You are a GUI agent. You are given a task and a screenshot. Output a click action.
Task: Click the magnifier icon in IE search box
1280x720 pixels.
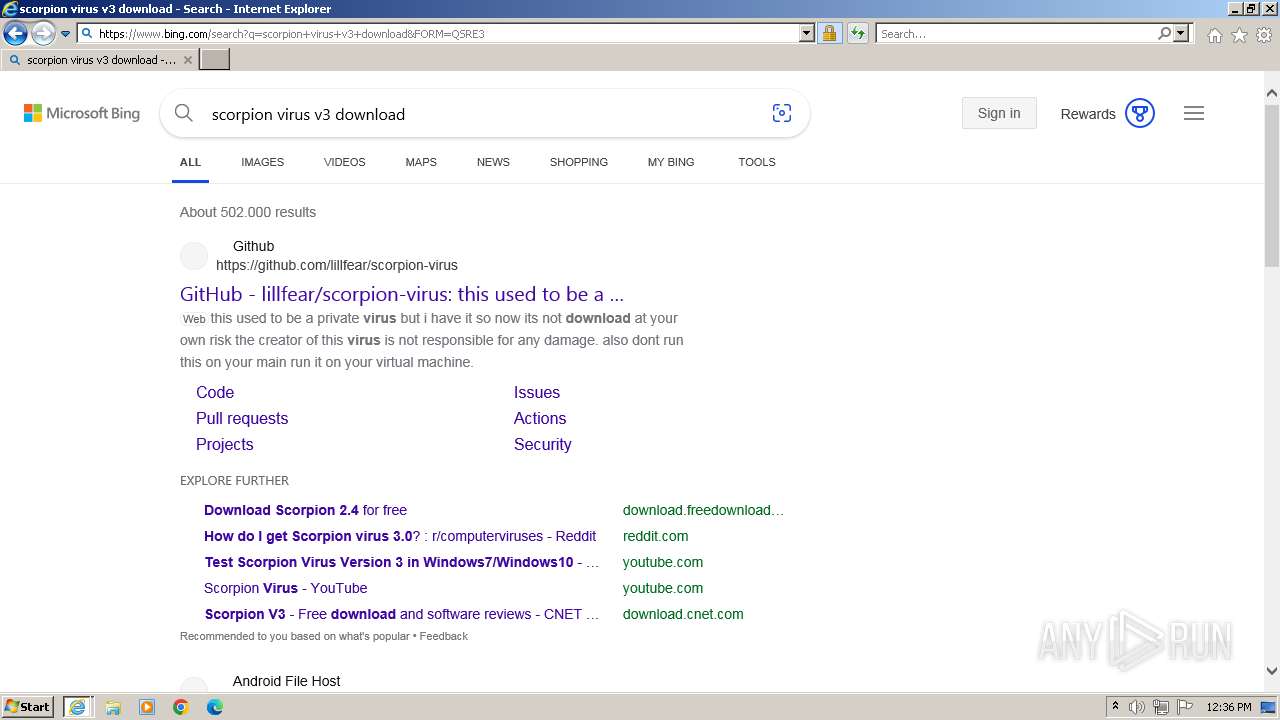[x=1164, y=33]
